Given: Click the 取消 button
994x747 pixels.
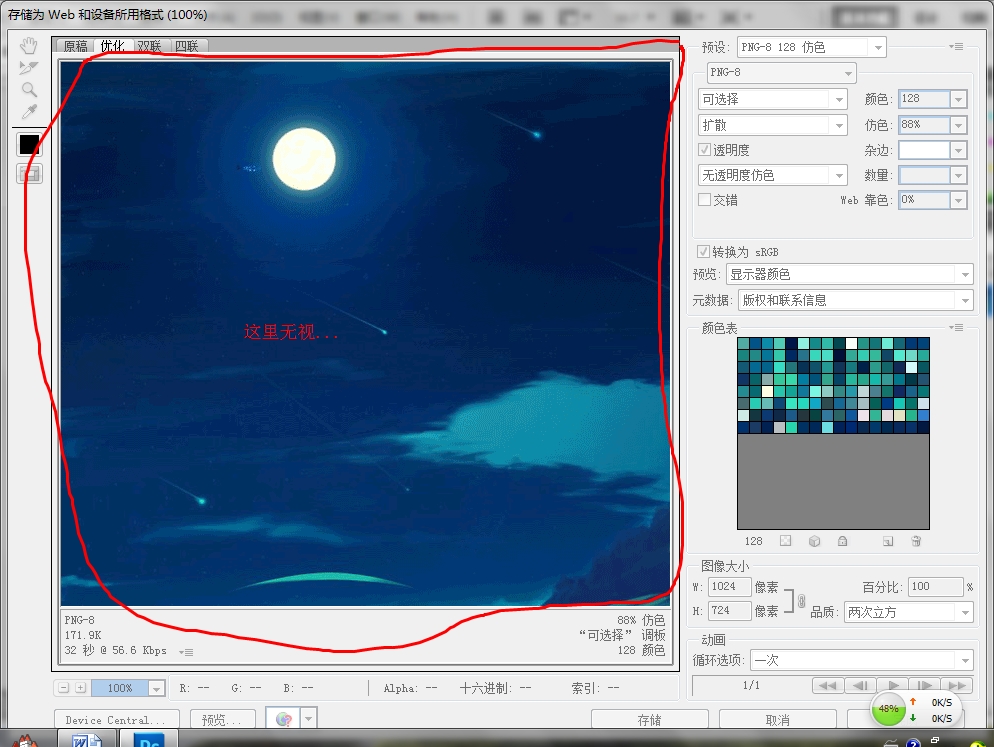Looking at the screenshot, I should pyautogui.click(x=778, y=719).
